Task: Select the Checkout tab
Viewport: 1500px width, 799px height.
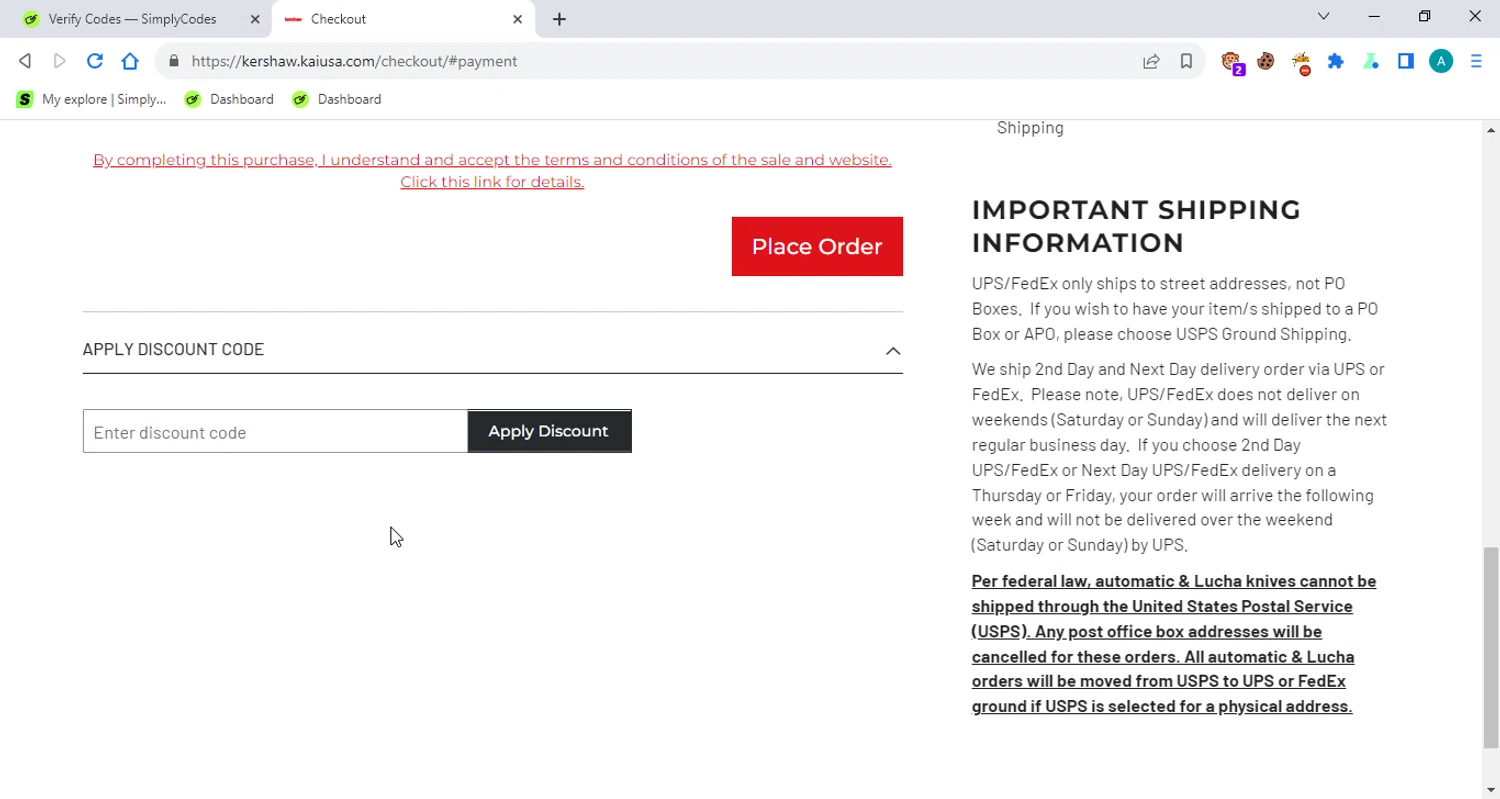Action: [x=403, y=19]
